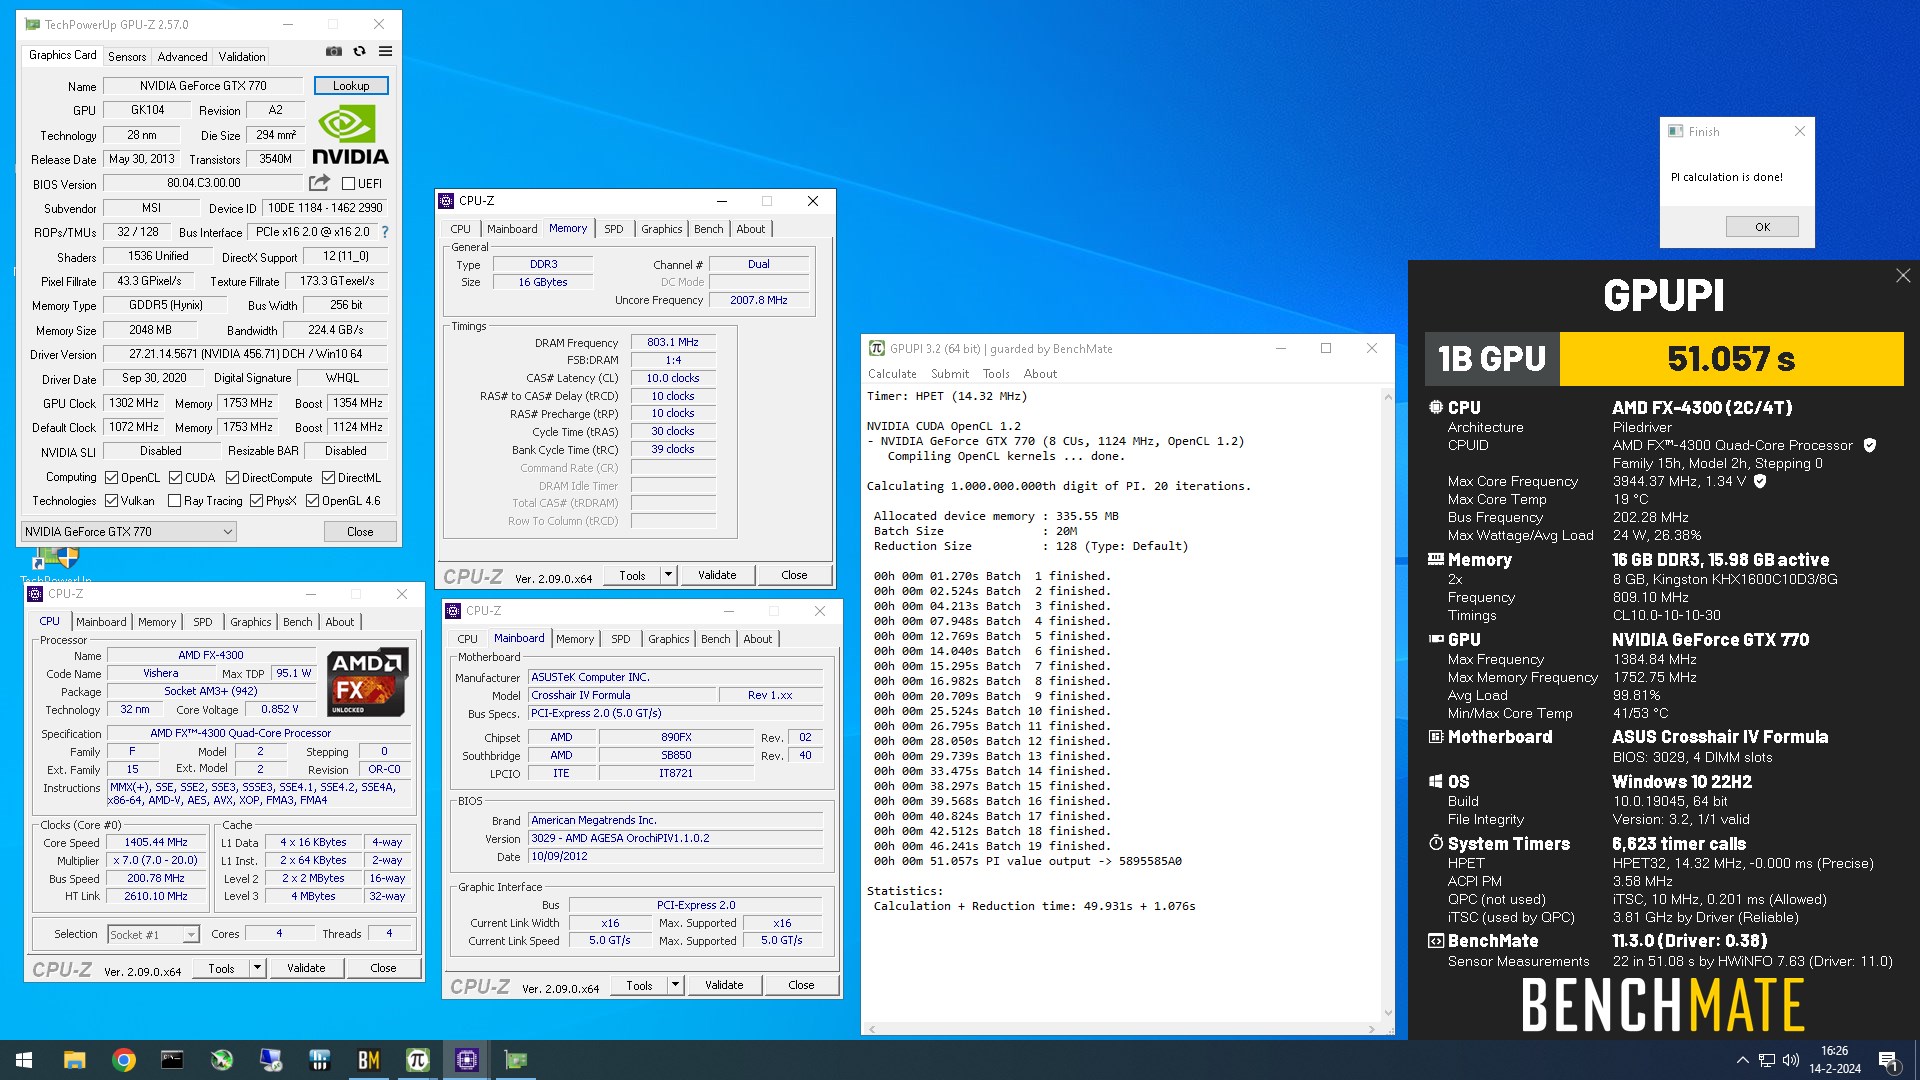Screen dimensions: 1920x1080
Task: Click the Close button in GPU-Z
Action: pyautogui.click(x=360, y=532)
